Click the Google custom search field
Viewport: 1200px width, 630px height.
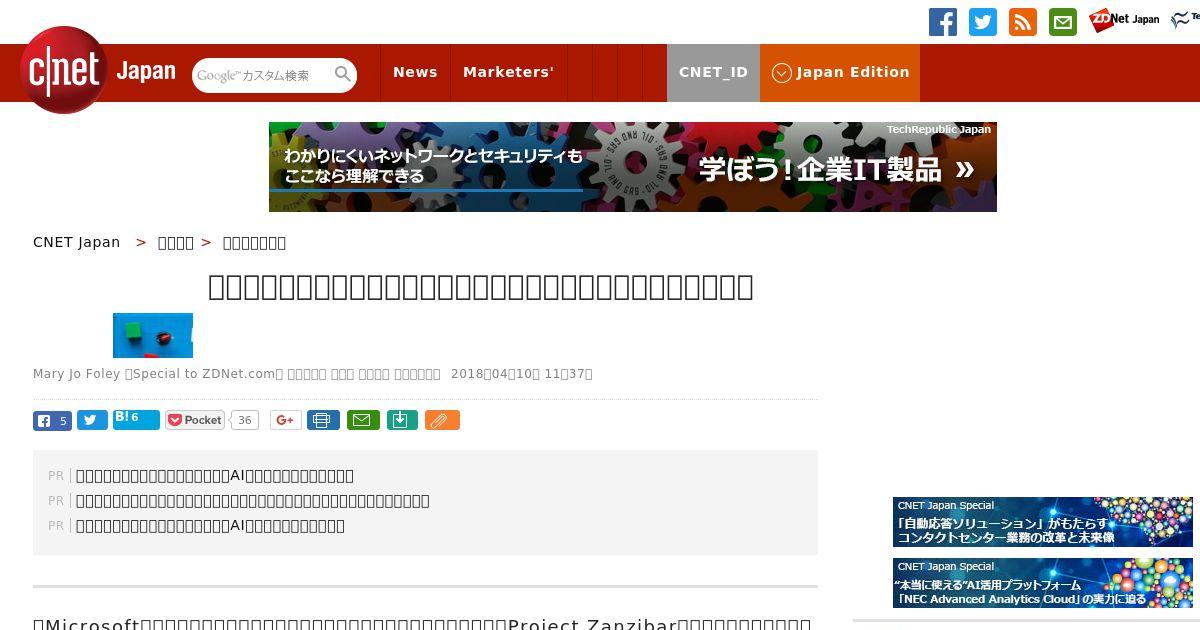point(263,75)
